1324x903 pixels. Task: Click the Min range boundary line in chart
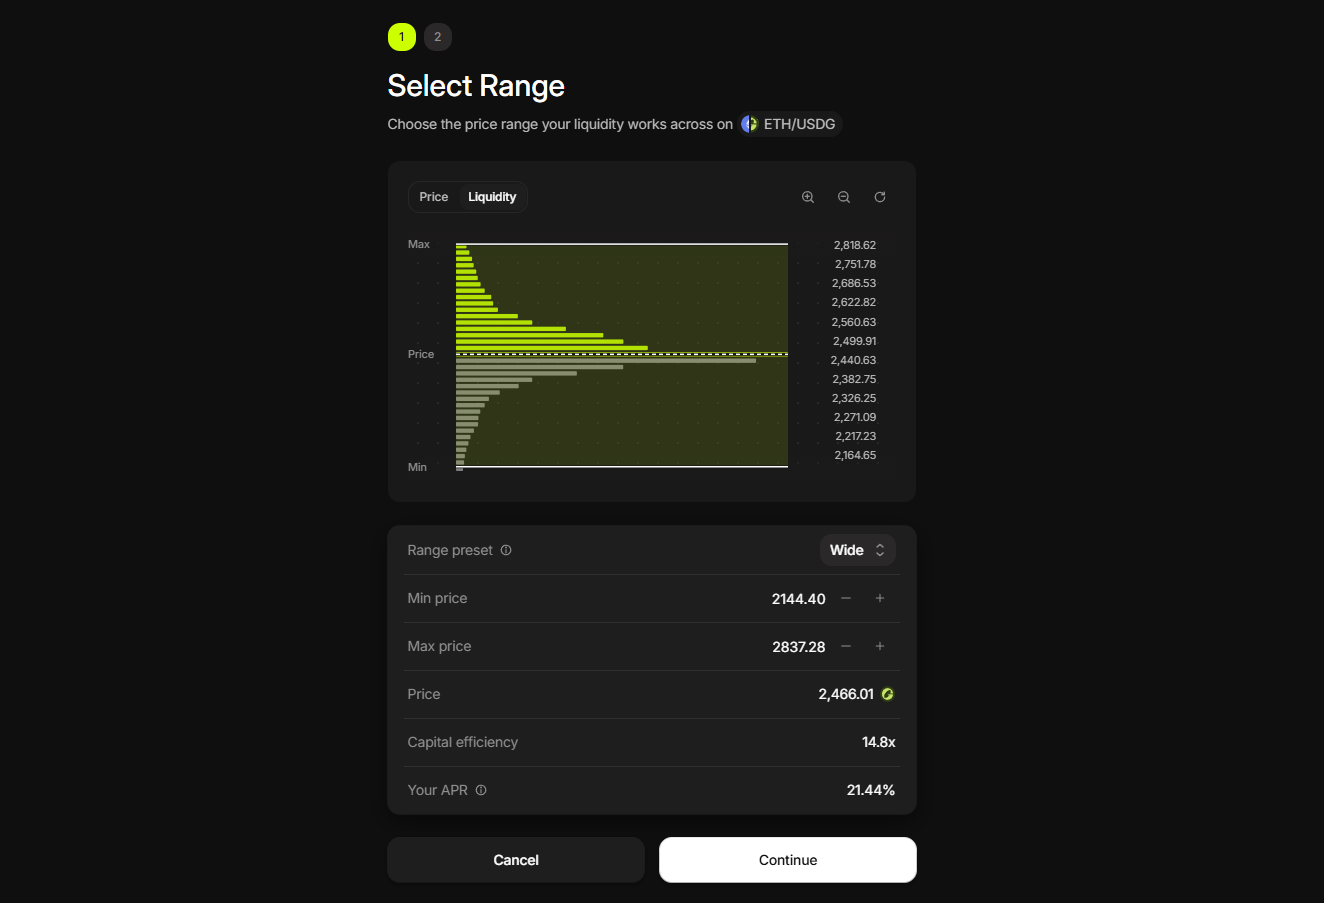coord(622,466)
